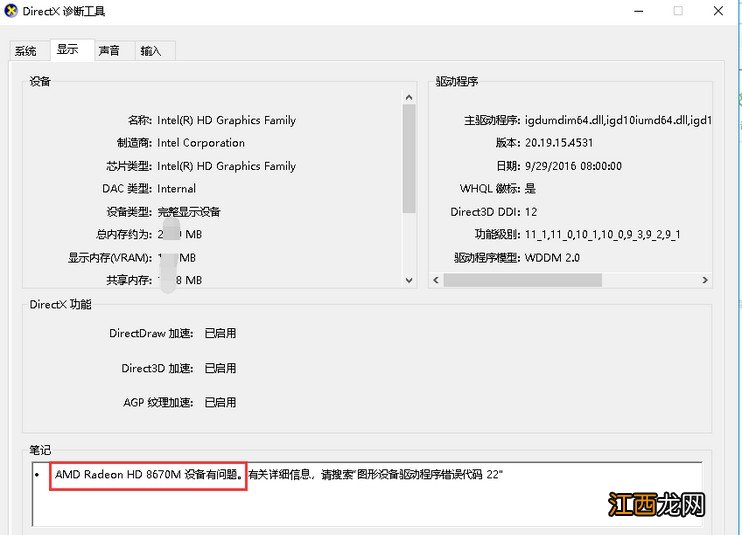Click the device list scroll down arrow
This screenshot has height=535, width=742.
tap(409, 281)
